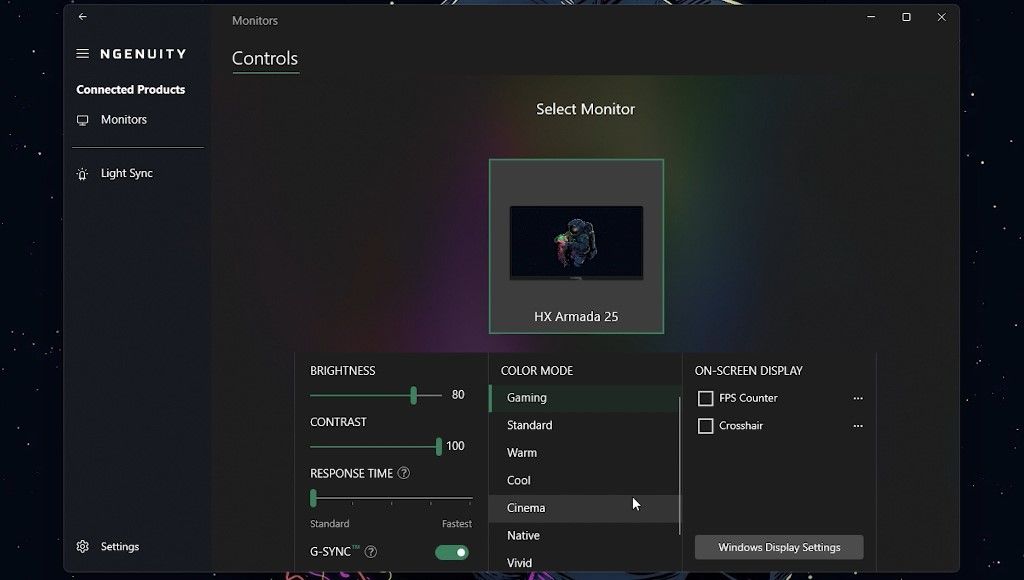Click the Color Mode list scrollbar
This screenshot has width=1024, height=580.
point(680,465)
